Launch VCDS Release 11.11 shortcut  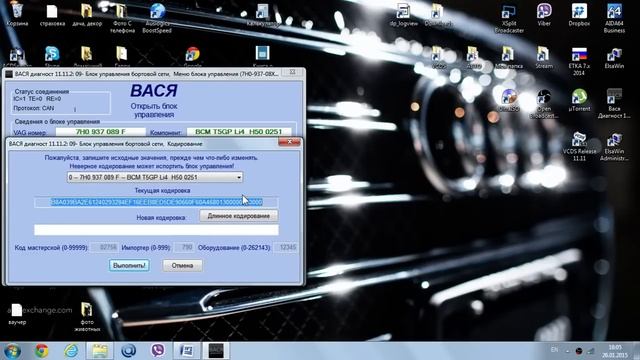(x=579, y=146)
